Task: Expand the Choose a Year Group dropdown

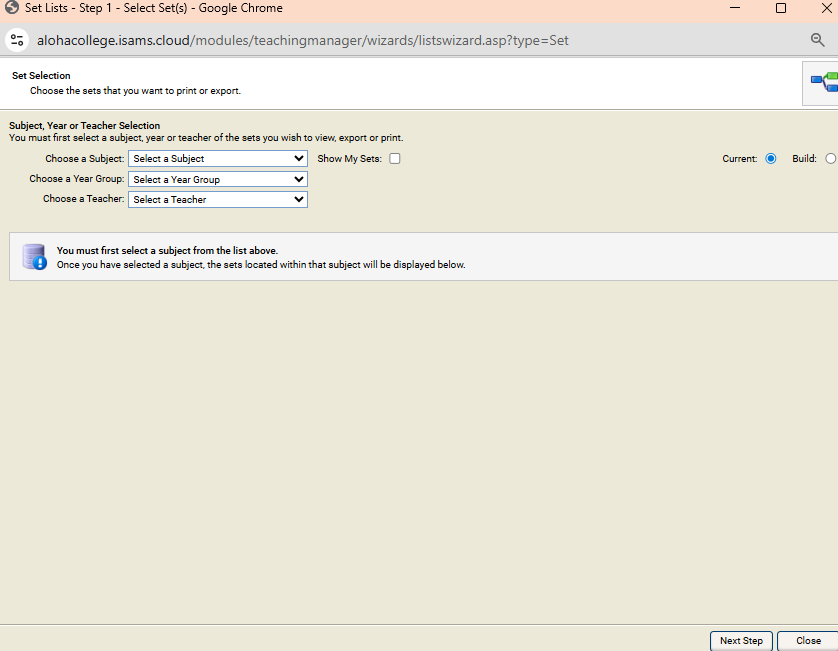Action: point(218,180)
